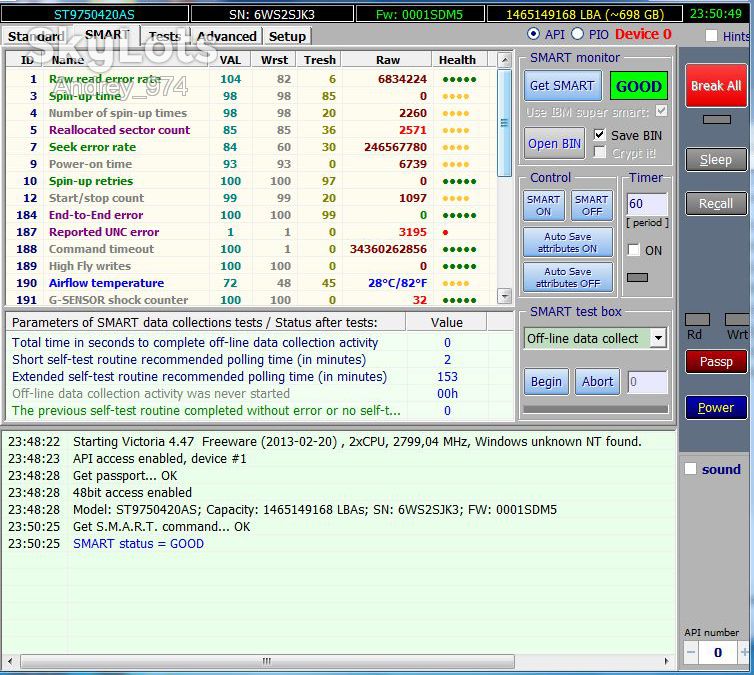
Task: Click the log horizontal scrollbar thumb
Action: click(267, 661)
